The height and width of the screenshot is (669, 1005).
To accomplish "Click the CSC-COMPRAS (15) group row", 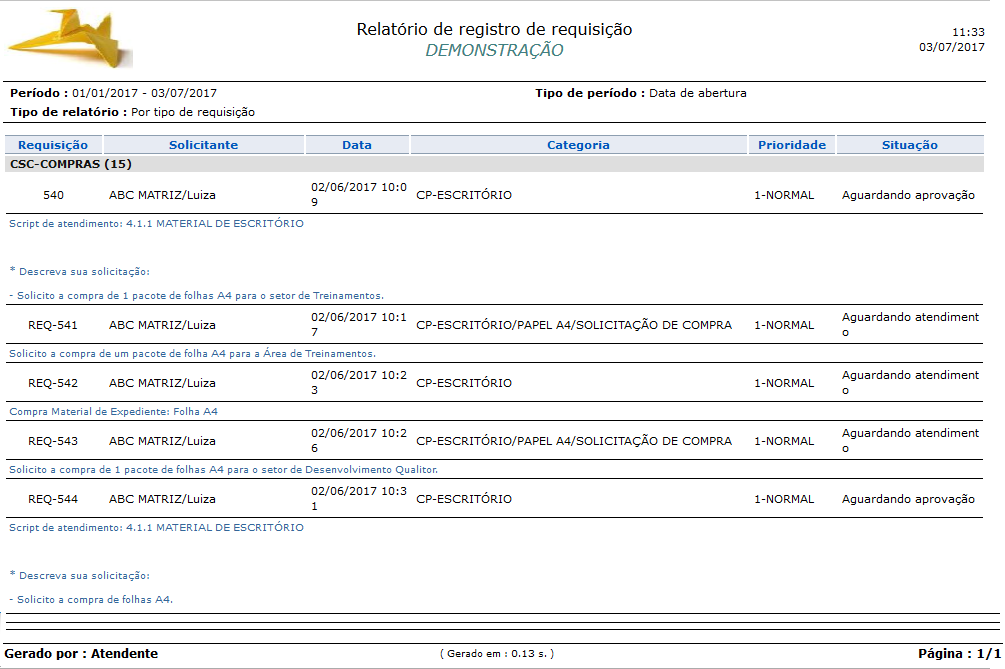I will [x=494, y=164].
